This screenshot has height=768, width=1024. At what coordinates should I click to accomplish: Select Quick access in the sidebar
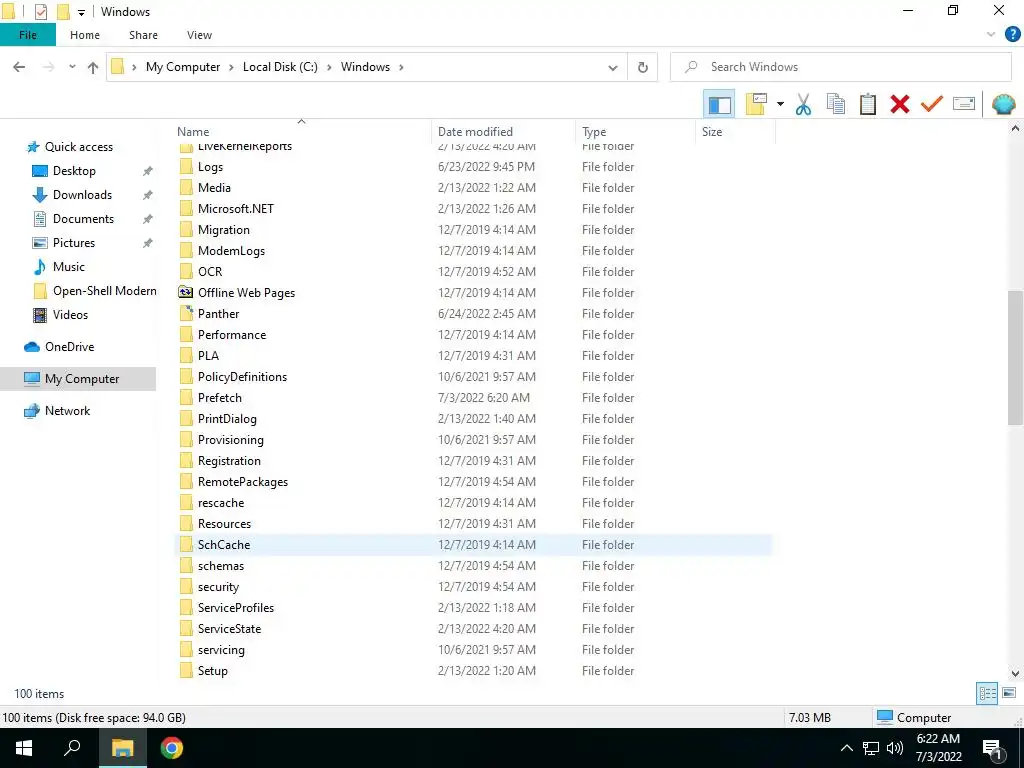point(78,147)
